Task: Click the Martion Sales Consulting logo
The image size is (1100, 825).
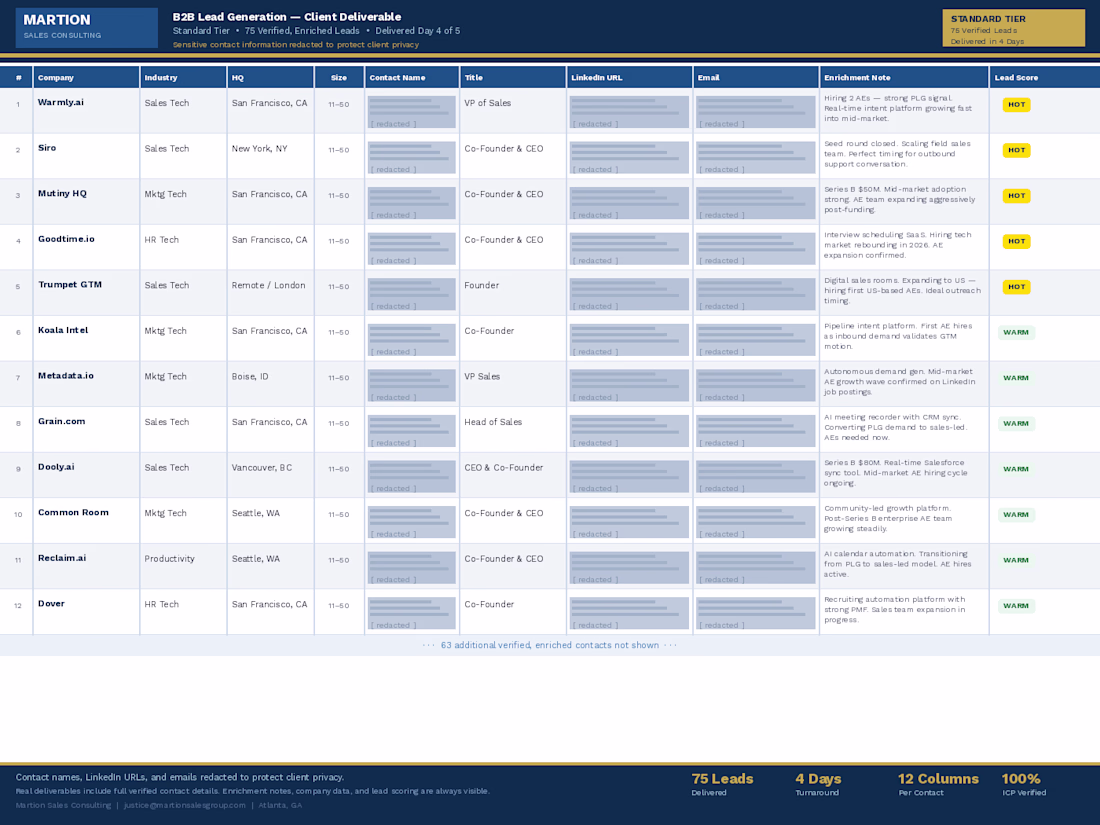Action: 87,27
